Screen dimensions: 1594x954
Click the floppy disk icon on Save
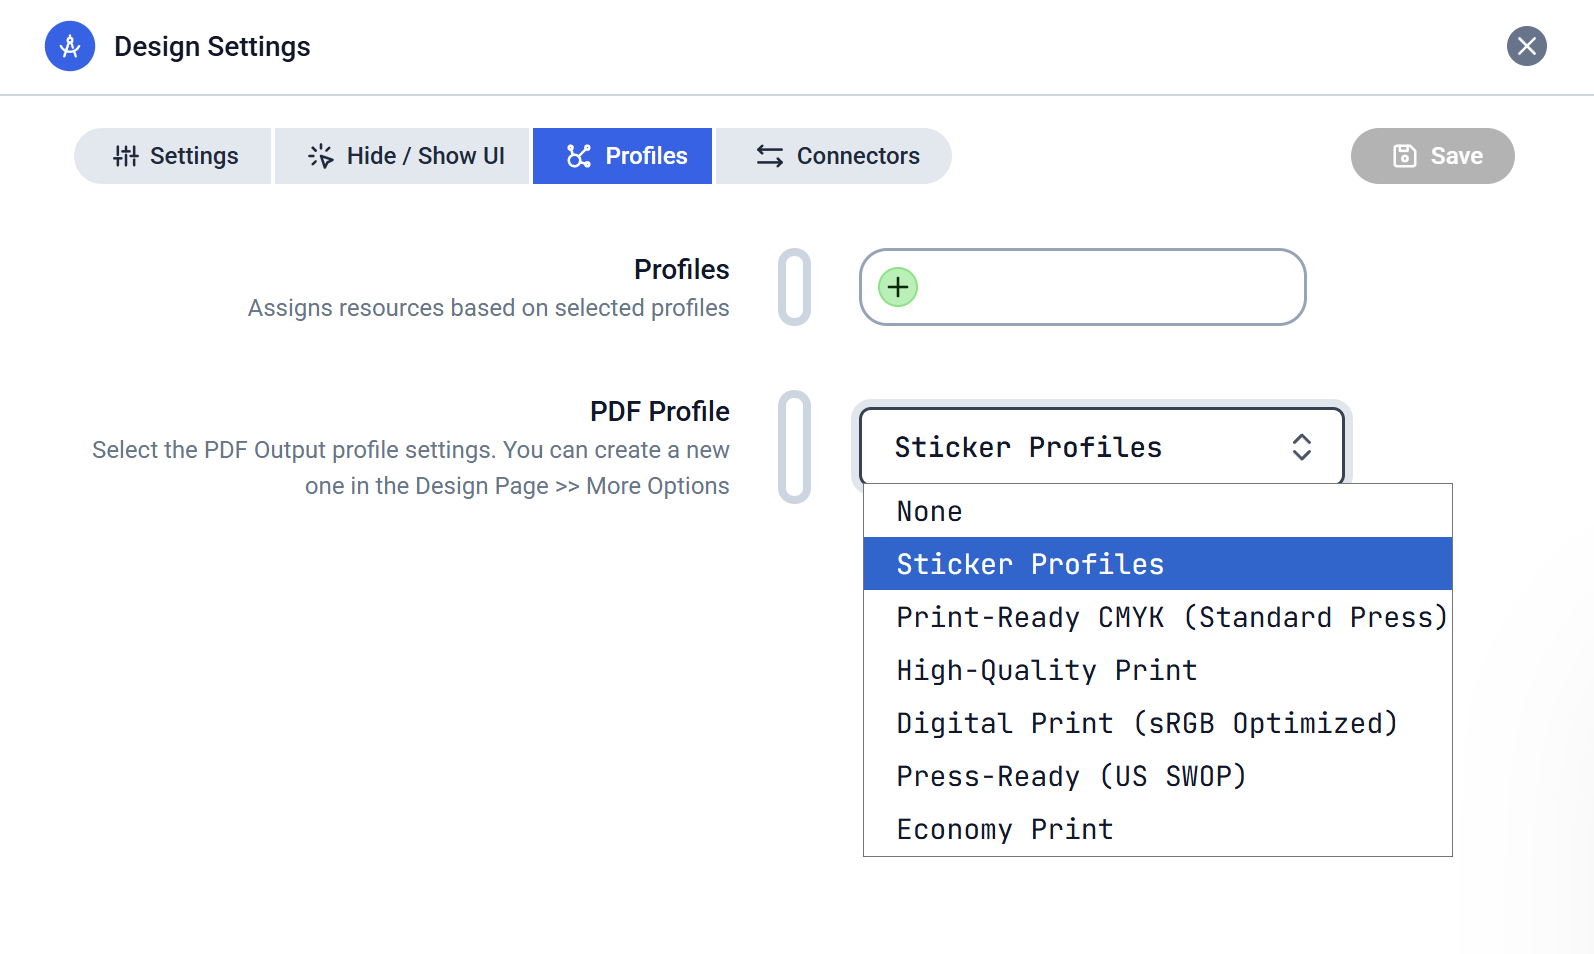coord(1405,156)
